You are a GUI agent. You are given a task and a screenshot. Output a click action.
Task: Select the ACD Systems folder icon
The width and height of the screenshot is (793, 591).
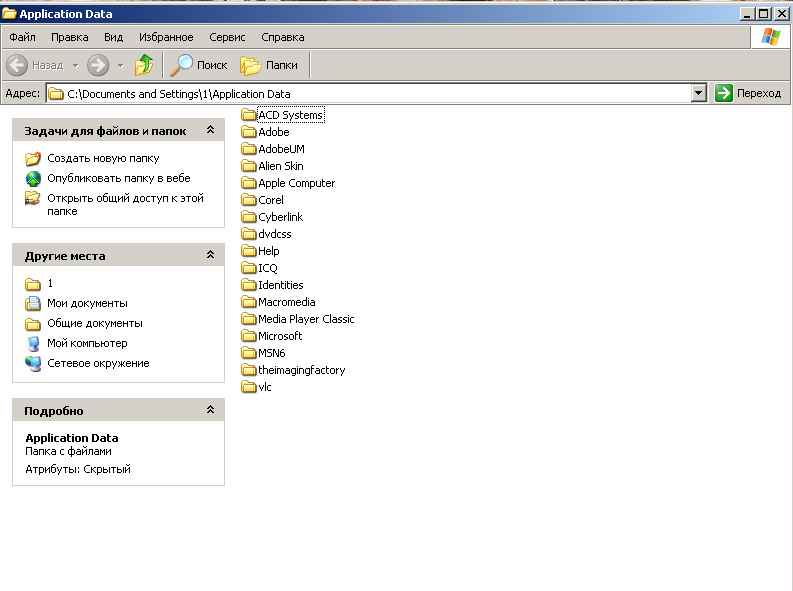click(x=248, y=115)
